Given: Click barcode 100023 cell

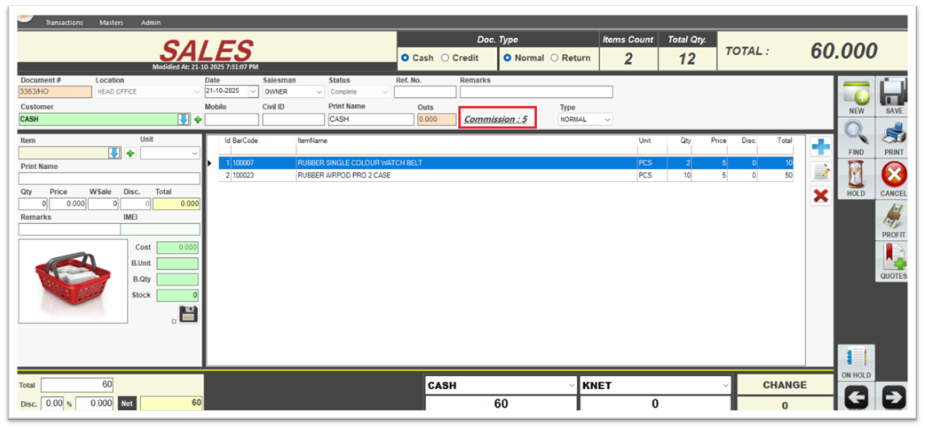Looking at the screenshot, I should (263, 175).
